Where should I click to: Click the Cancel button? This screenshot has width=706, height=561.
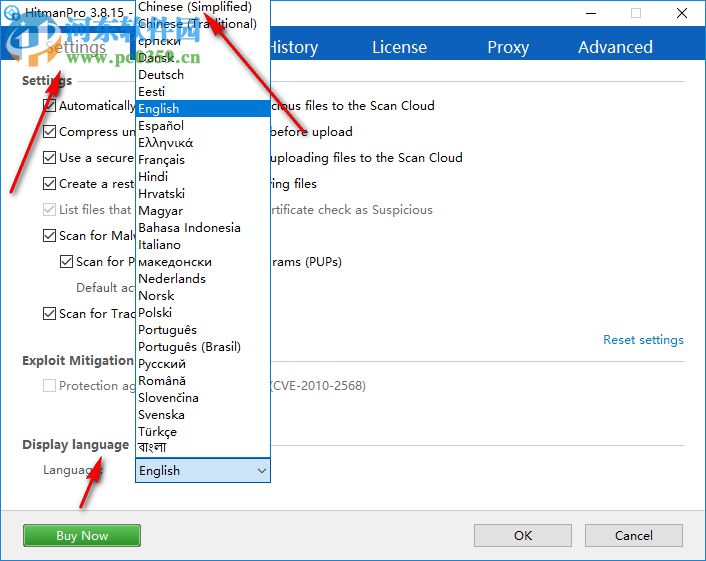point(634,535)
